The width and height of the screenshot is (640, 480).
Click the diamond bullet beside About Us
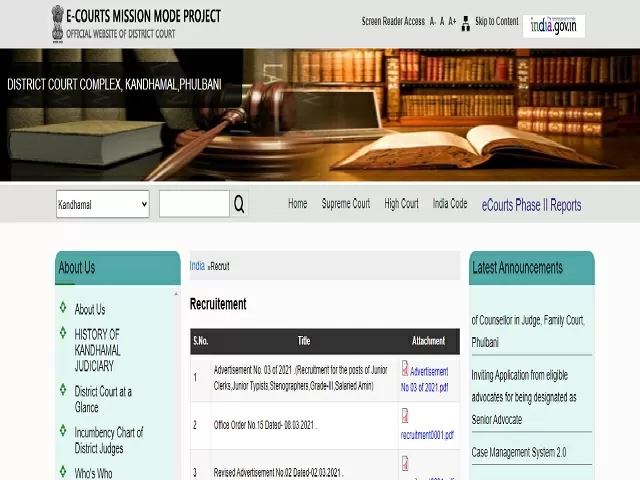coord(63,307)
